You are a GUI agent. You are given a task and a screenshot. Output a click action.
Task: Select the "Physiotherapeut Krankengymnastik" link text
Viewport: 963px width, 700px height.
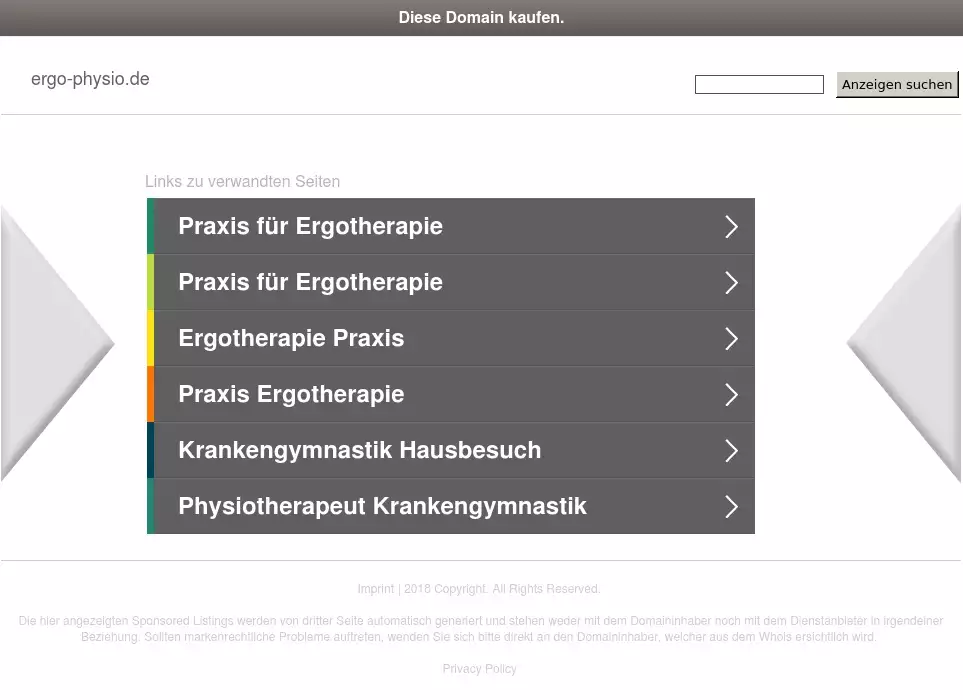pos(382,507)
